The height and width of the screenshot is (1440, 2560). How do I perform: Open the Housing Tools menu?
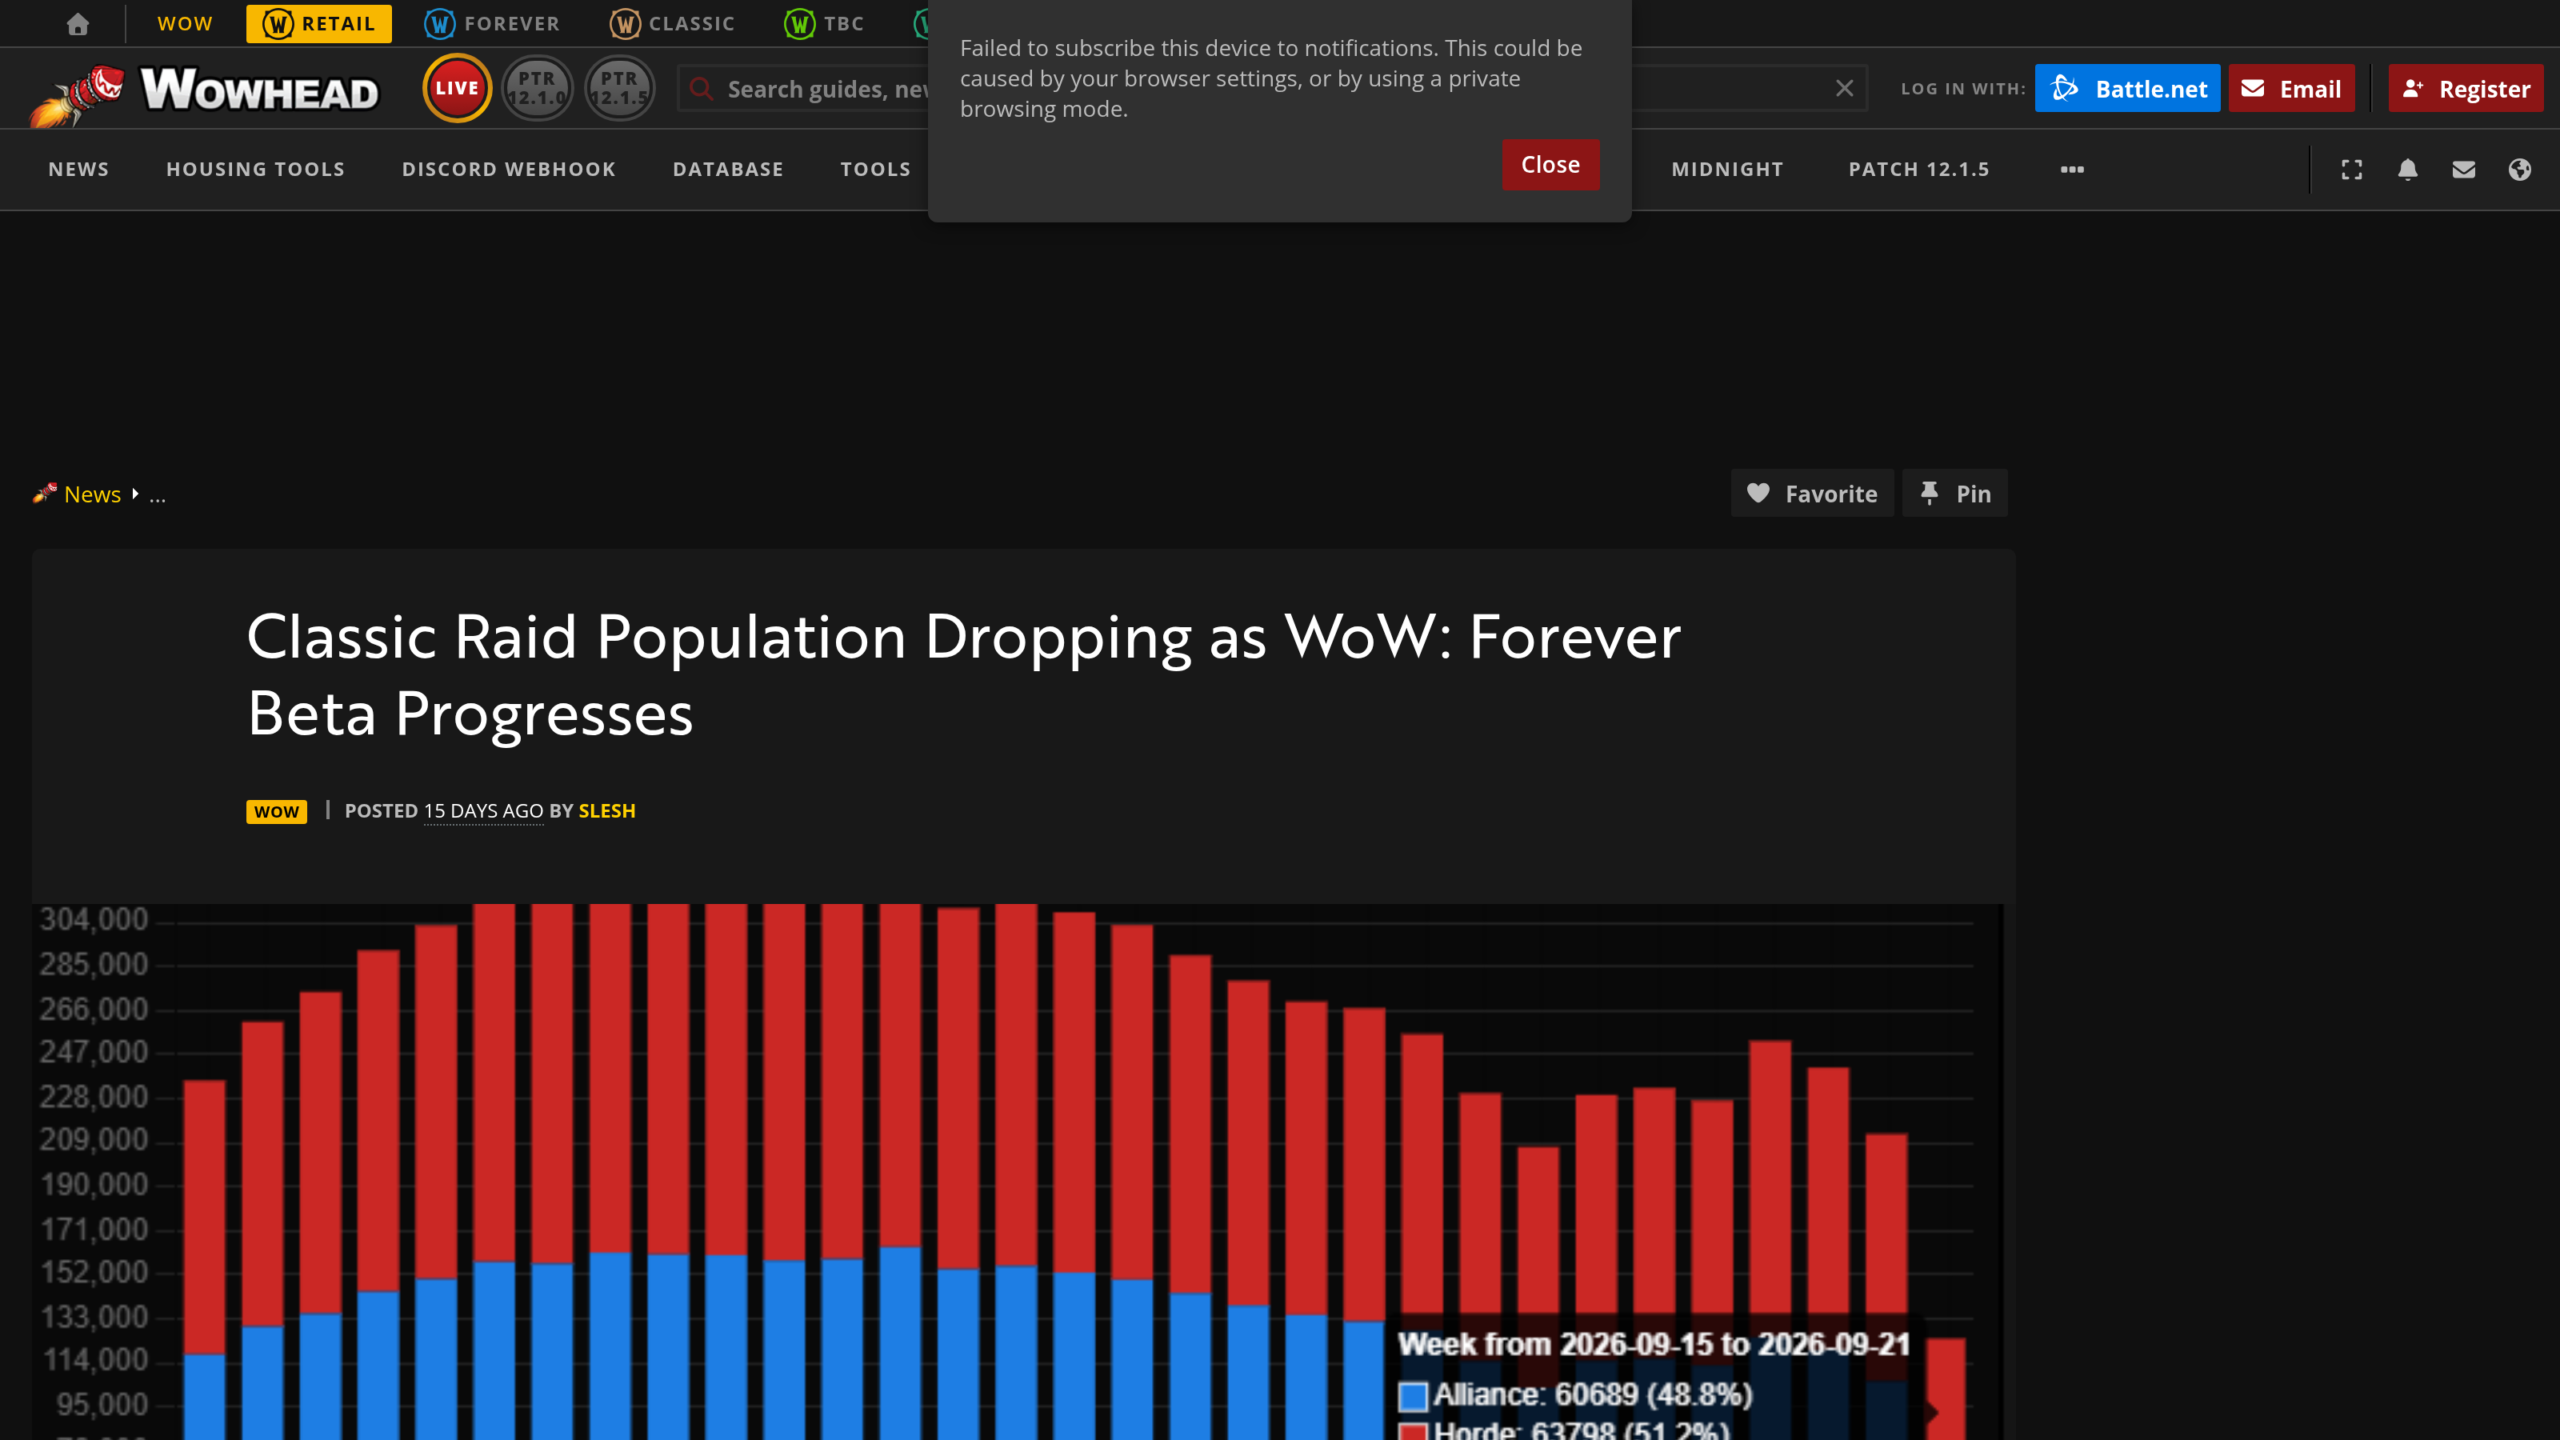(x=255, y=169)
